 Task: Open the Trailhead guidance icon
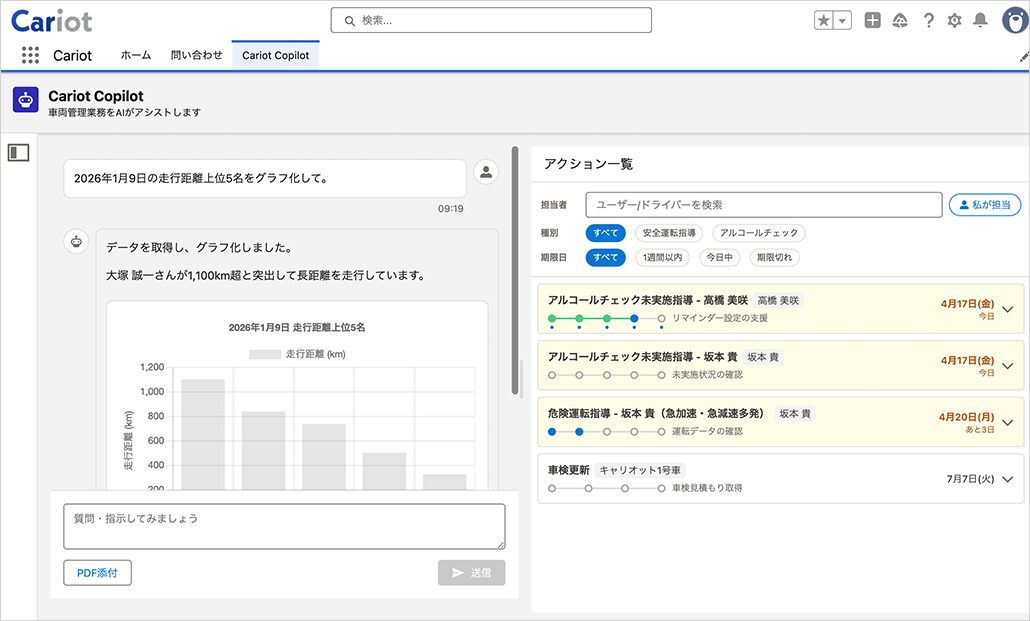[x=900, y=20]
